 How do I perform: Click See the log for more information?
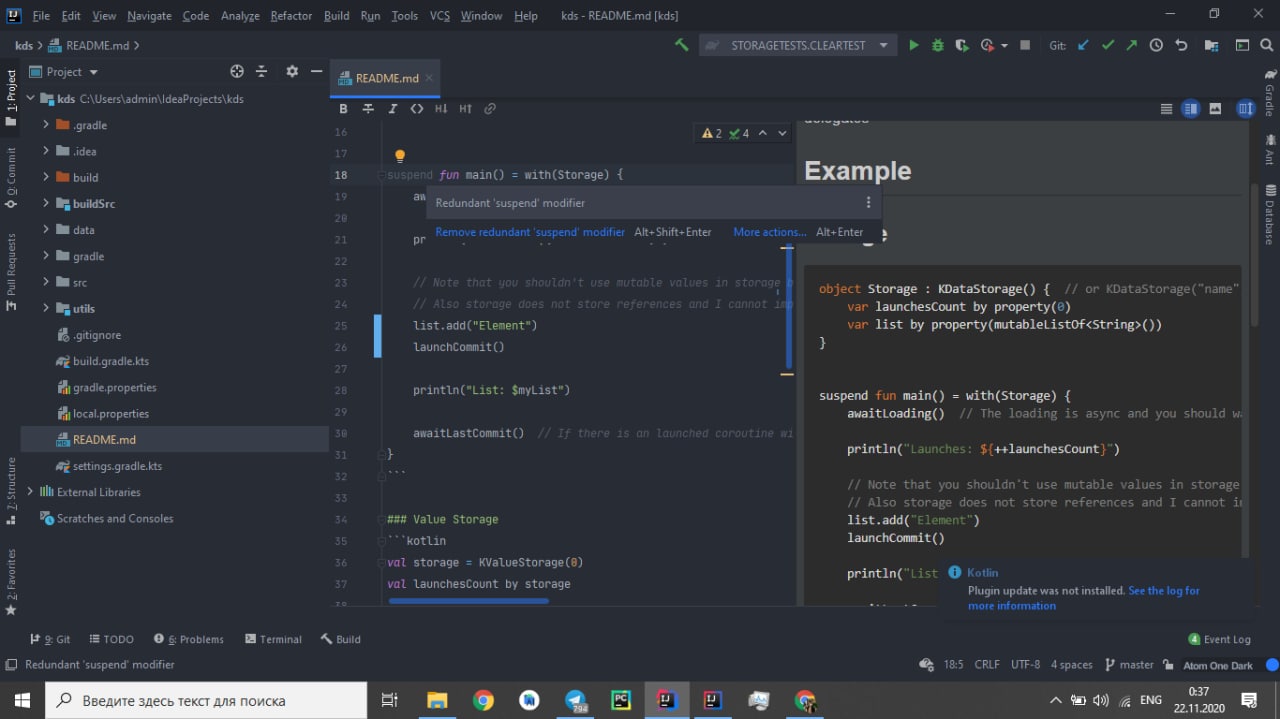[x=1084, y=598]
